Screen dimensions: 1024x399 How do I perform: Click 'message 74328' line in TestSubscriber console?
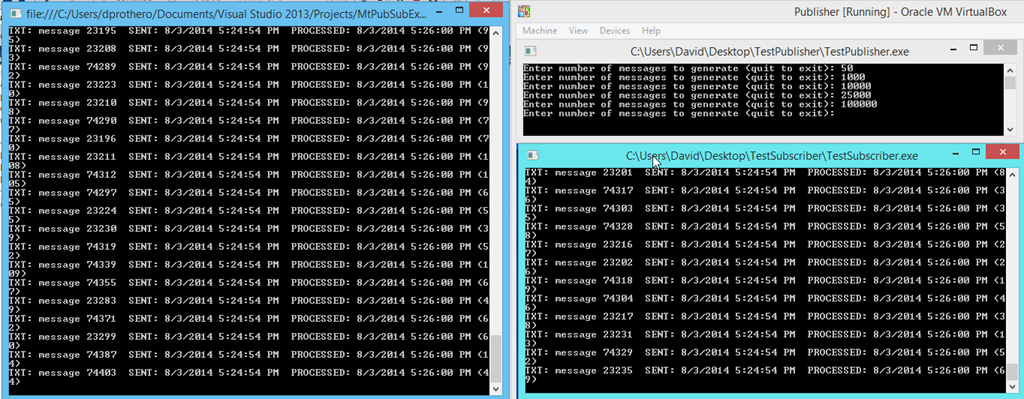click(764, 226)
